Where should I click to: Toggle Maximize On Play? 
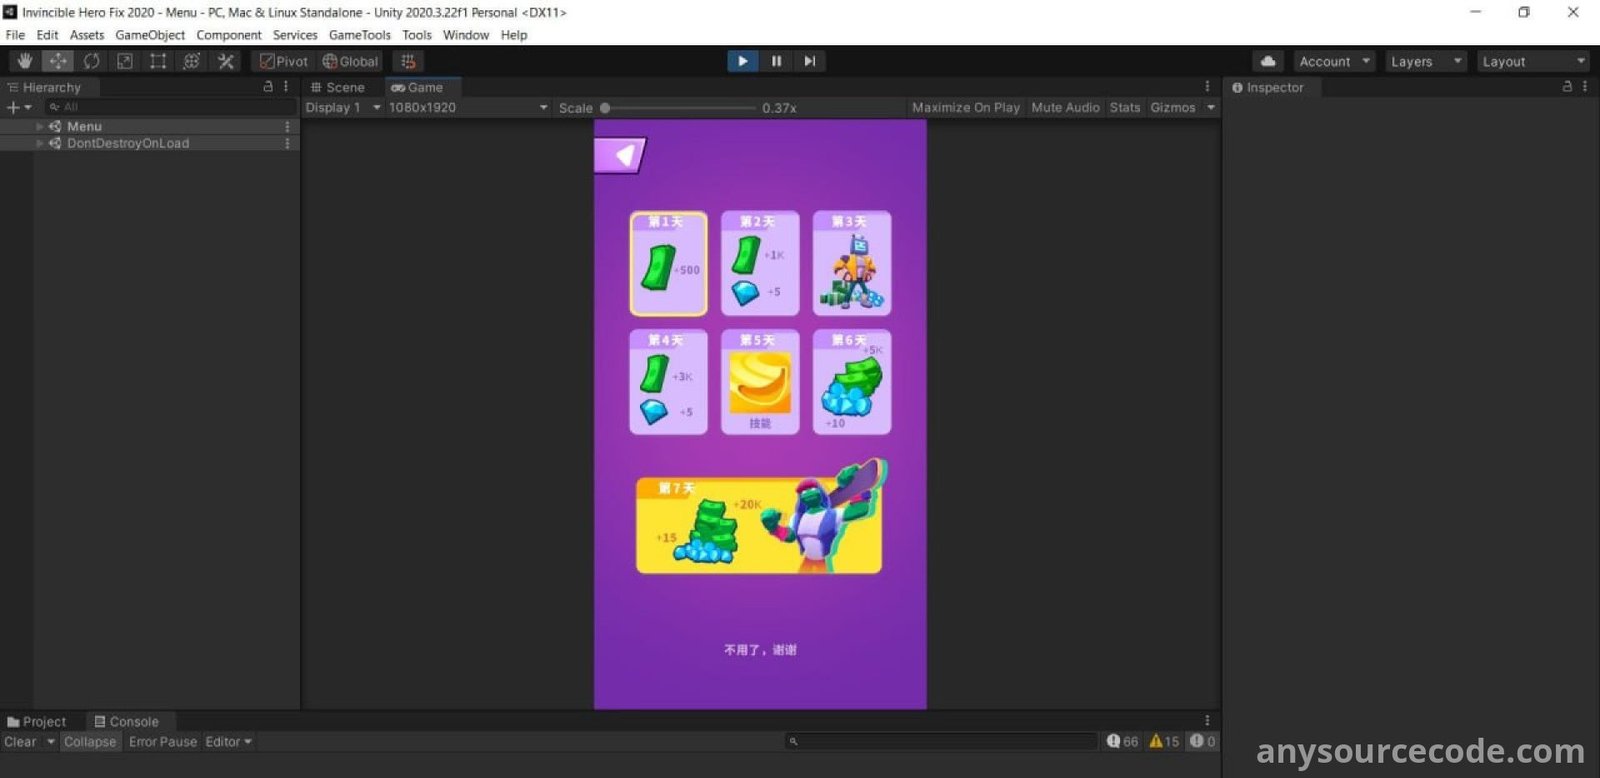tap(965, 107)
